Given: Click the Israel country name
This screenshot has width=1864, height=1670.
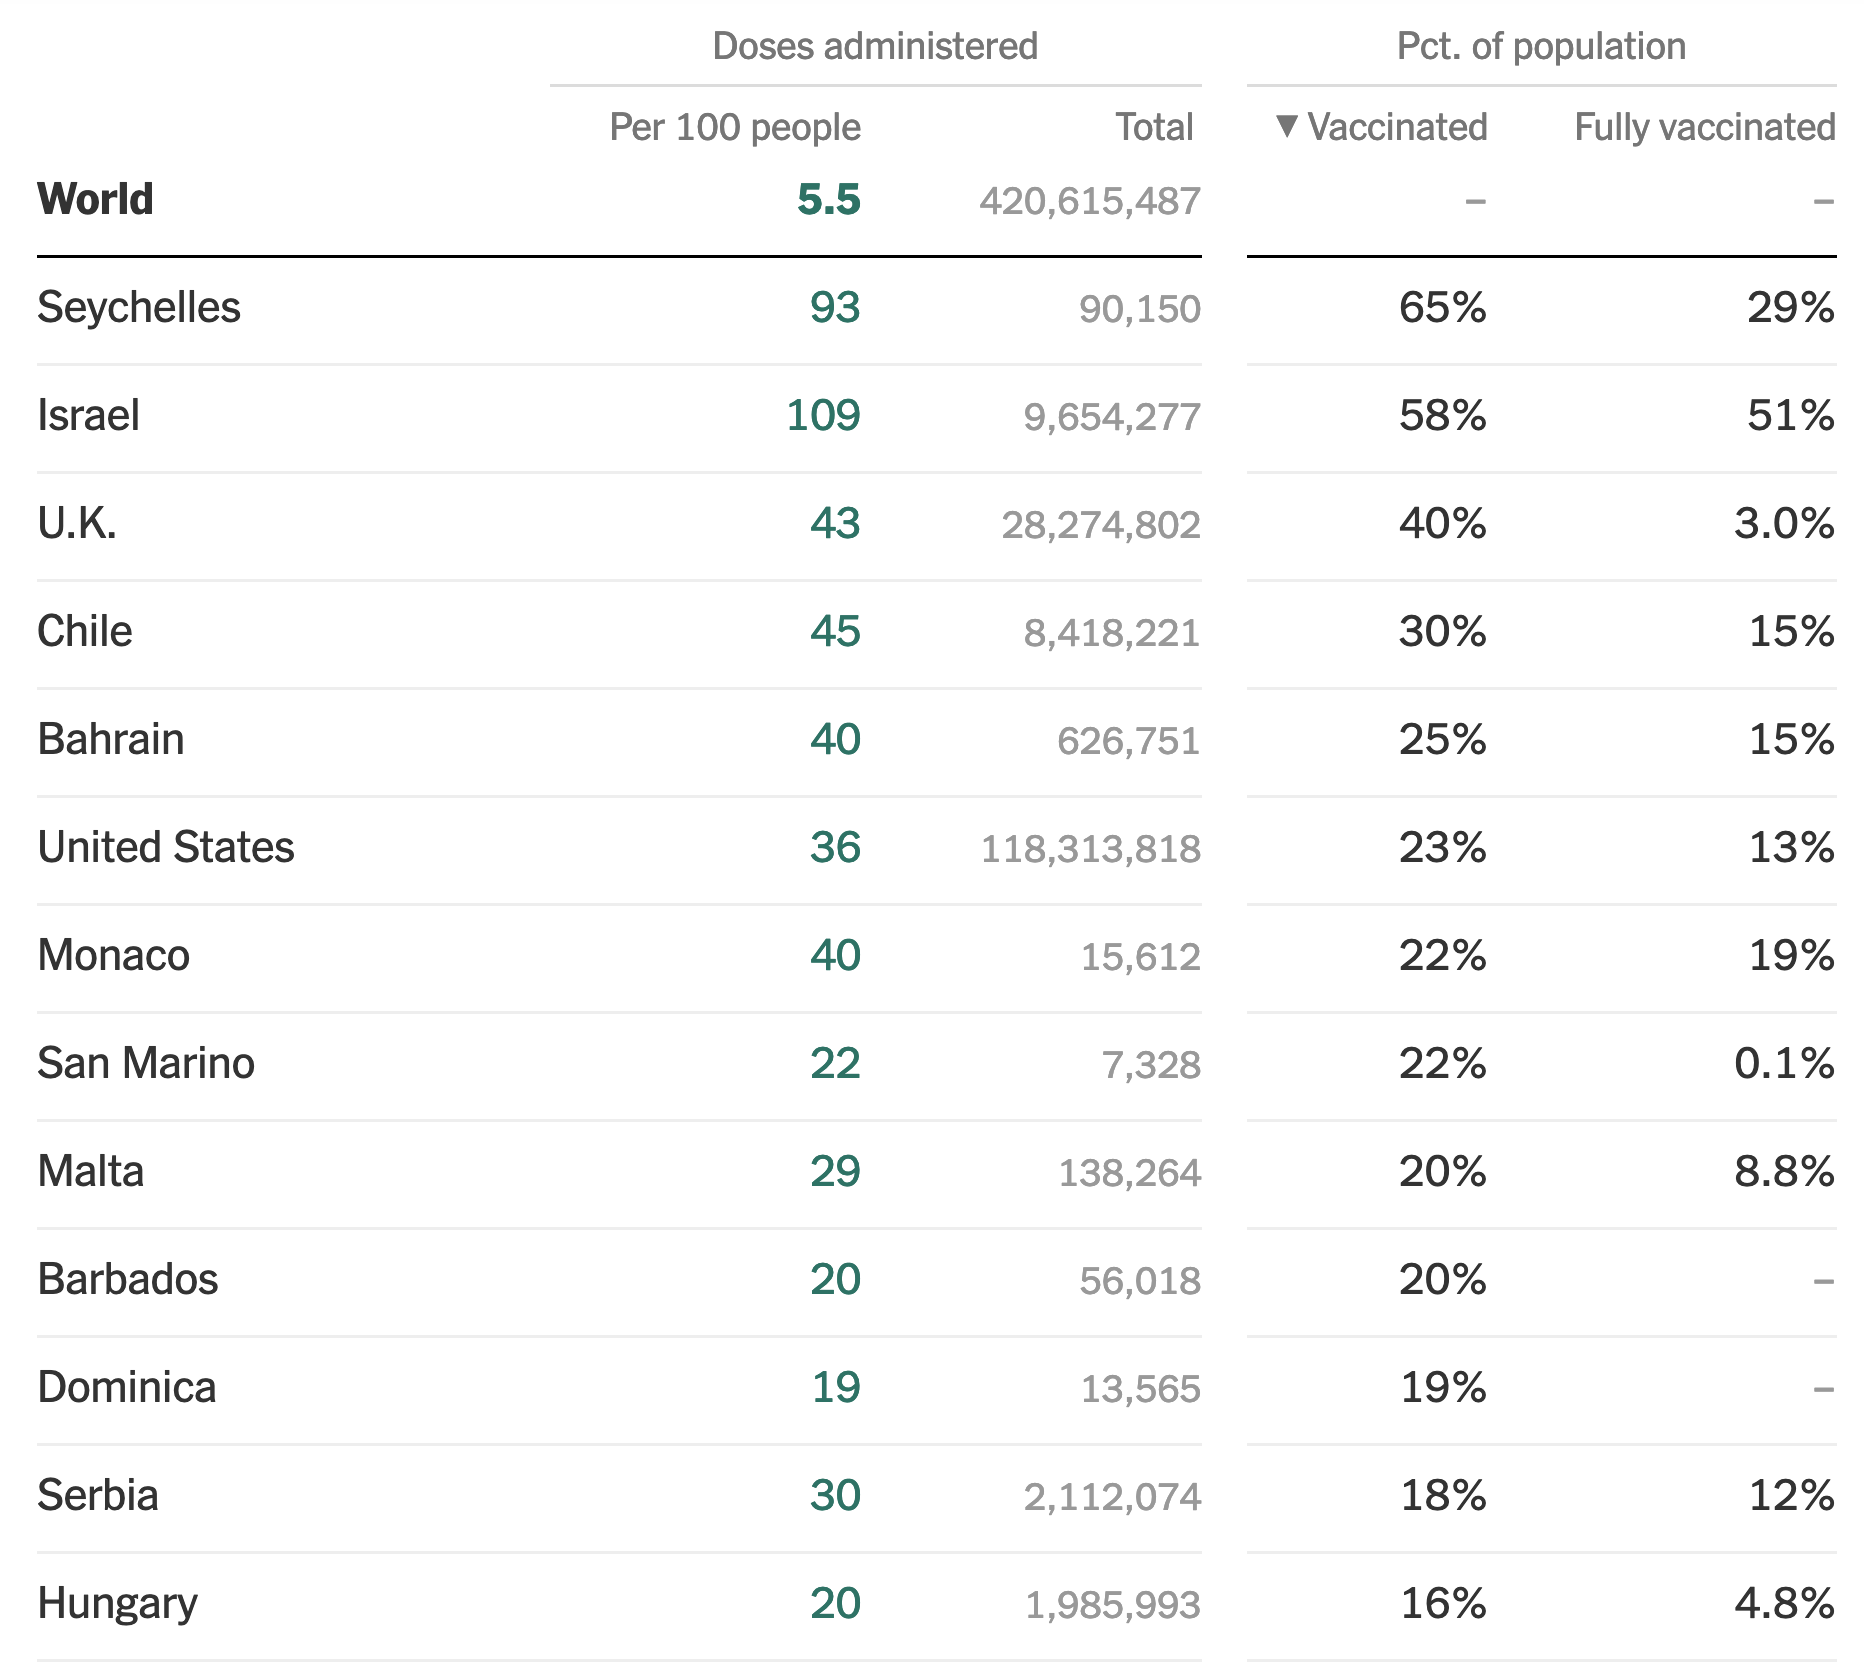Looking at the screenshot, I should pyautogui.click(x=88, y=415).
